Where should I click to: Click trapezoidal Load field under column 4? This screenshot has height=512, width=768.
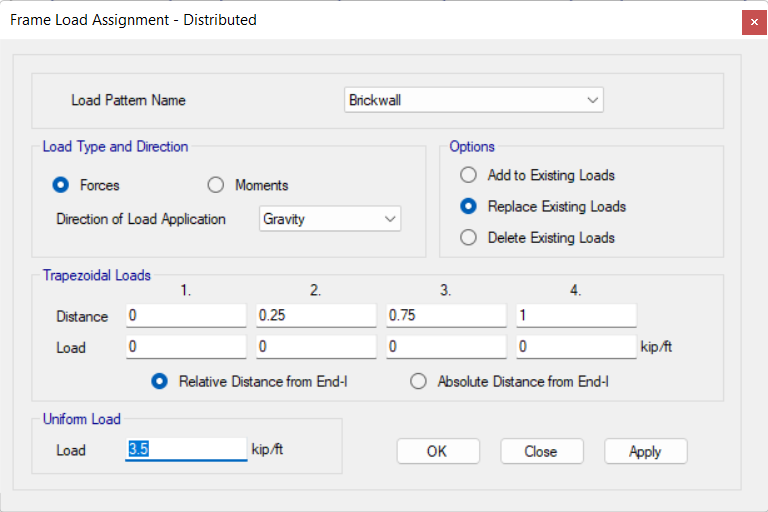click(576, 347)
